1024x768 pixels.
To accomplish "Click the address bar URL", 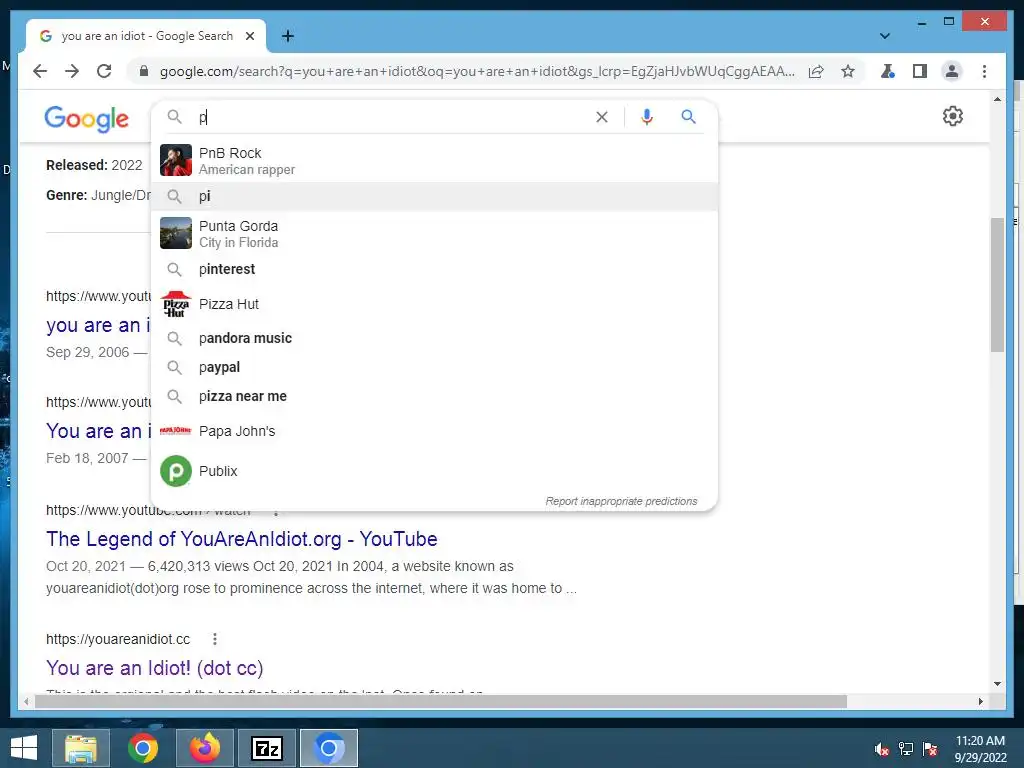I will coord(477,71).
